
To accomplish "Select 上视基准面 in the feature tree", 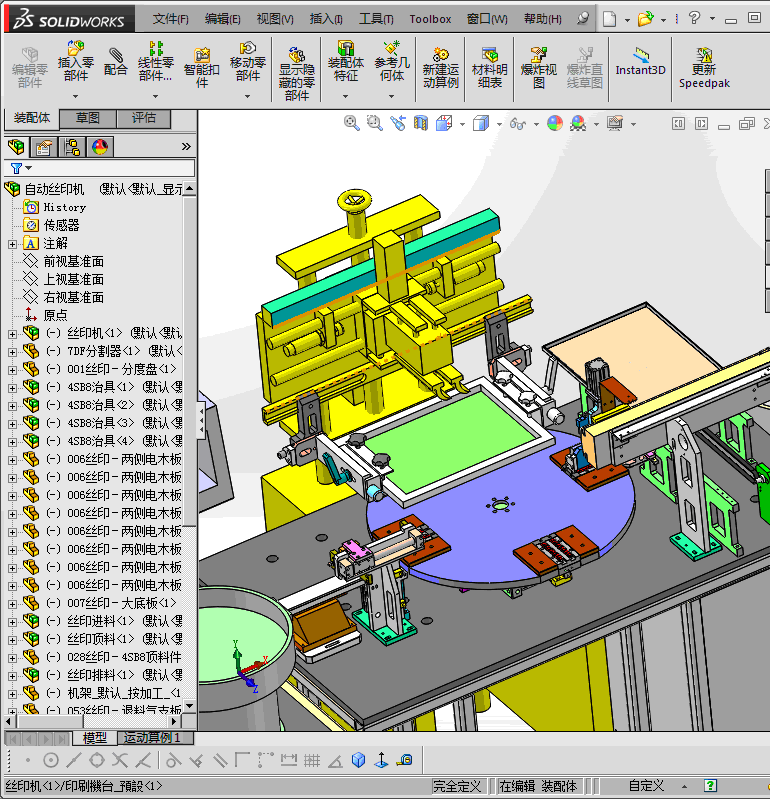I will [x=73, y=280].
